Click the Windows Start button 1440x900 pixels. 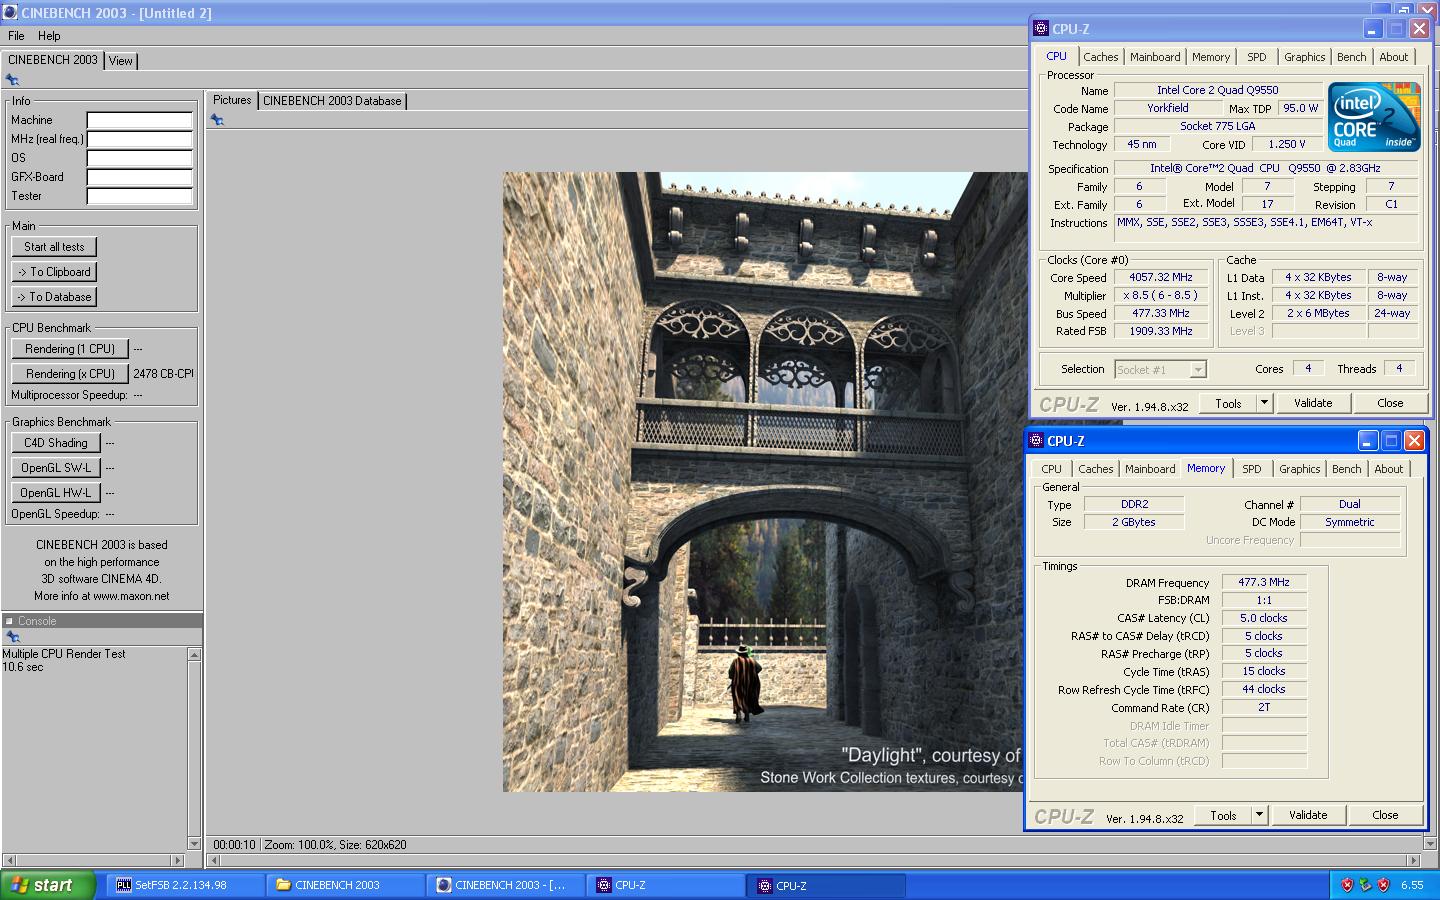(x=48, y=885)
